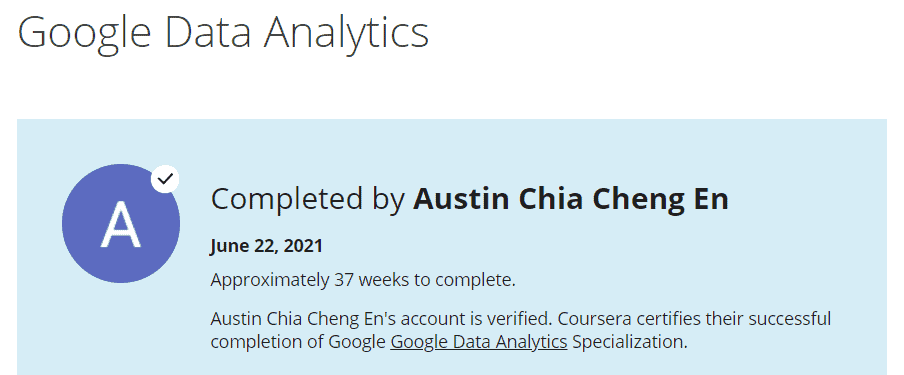Select the bold name Austin Chia Cheng En
Screen dimensions: 904x375
coord(571,200)
